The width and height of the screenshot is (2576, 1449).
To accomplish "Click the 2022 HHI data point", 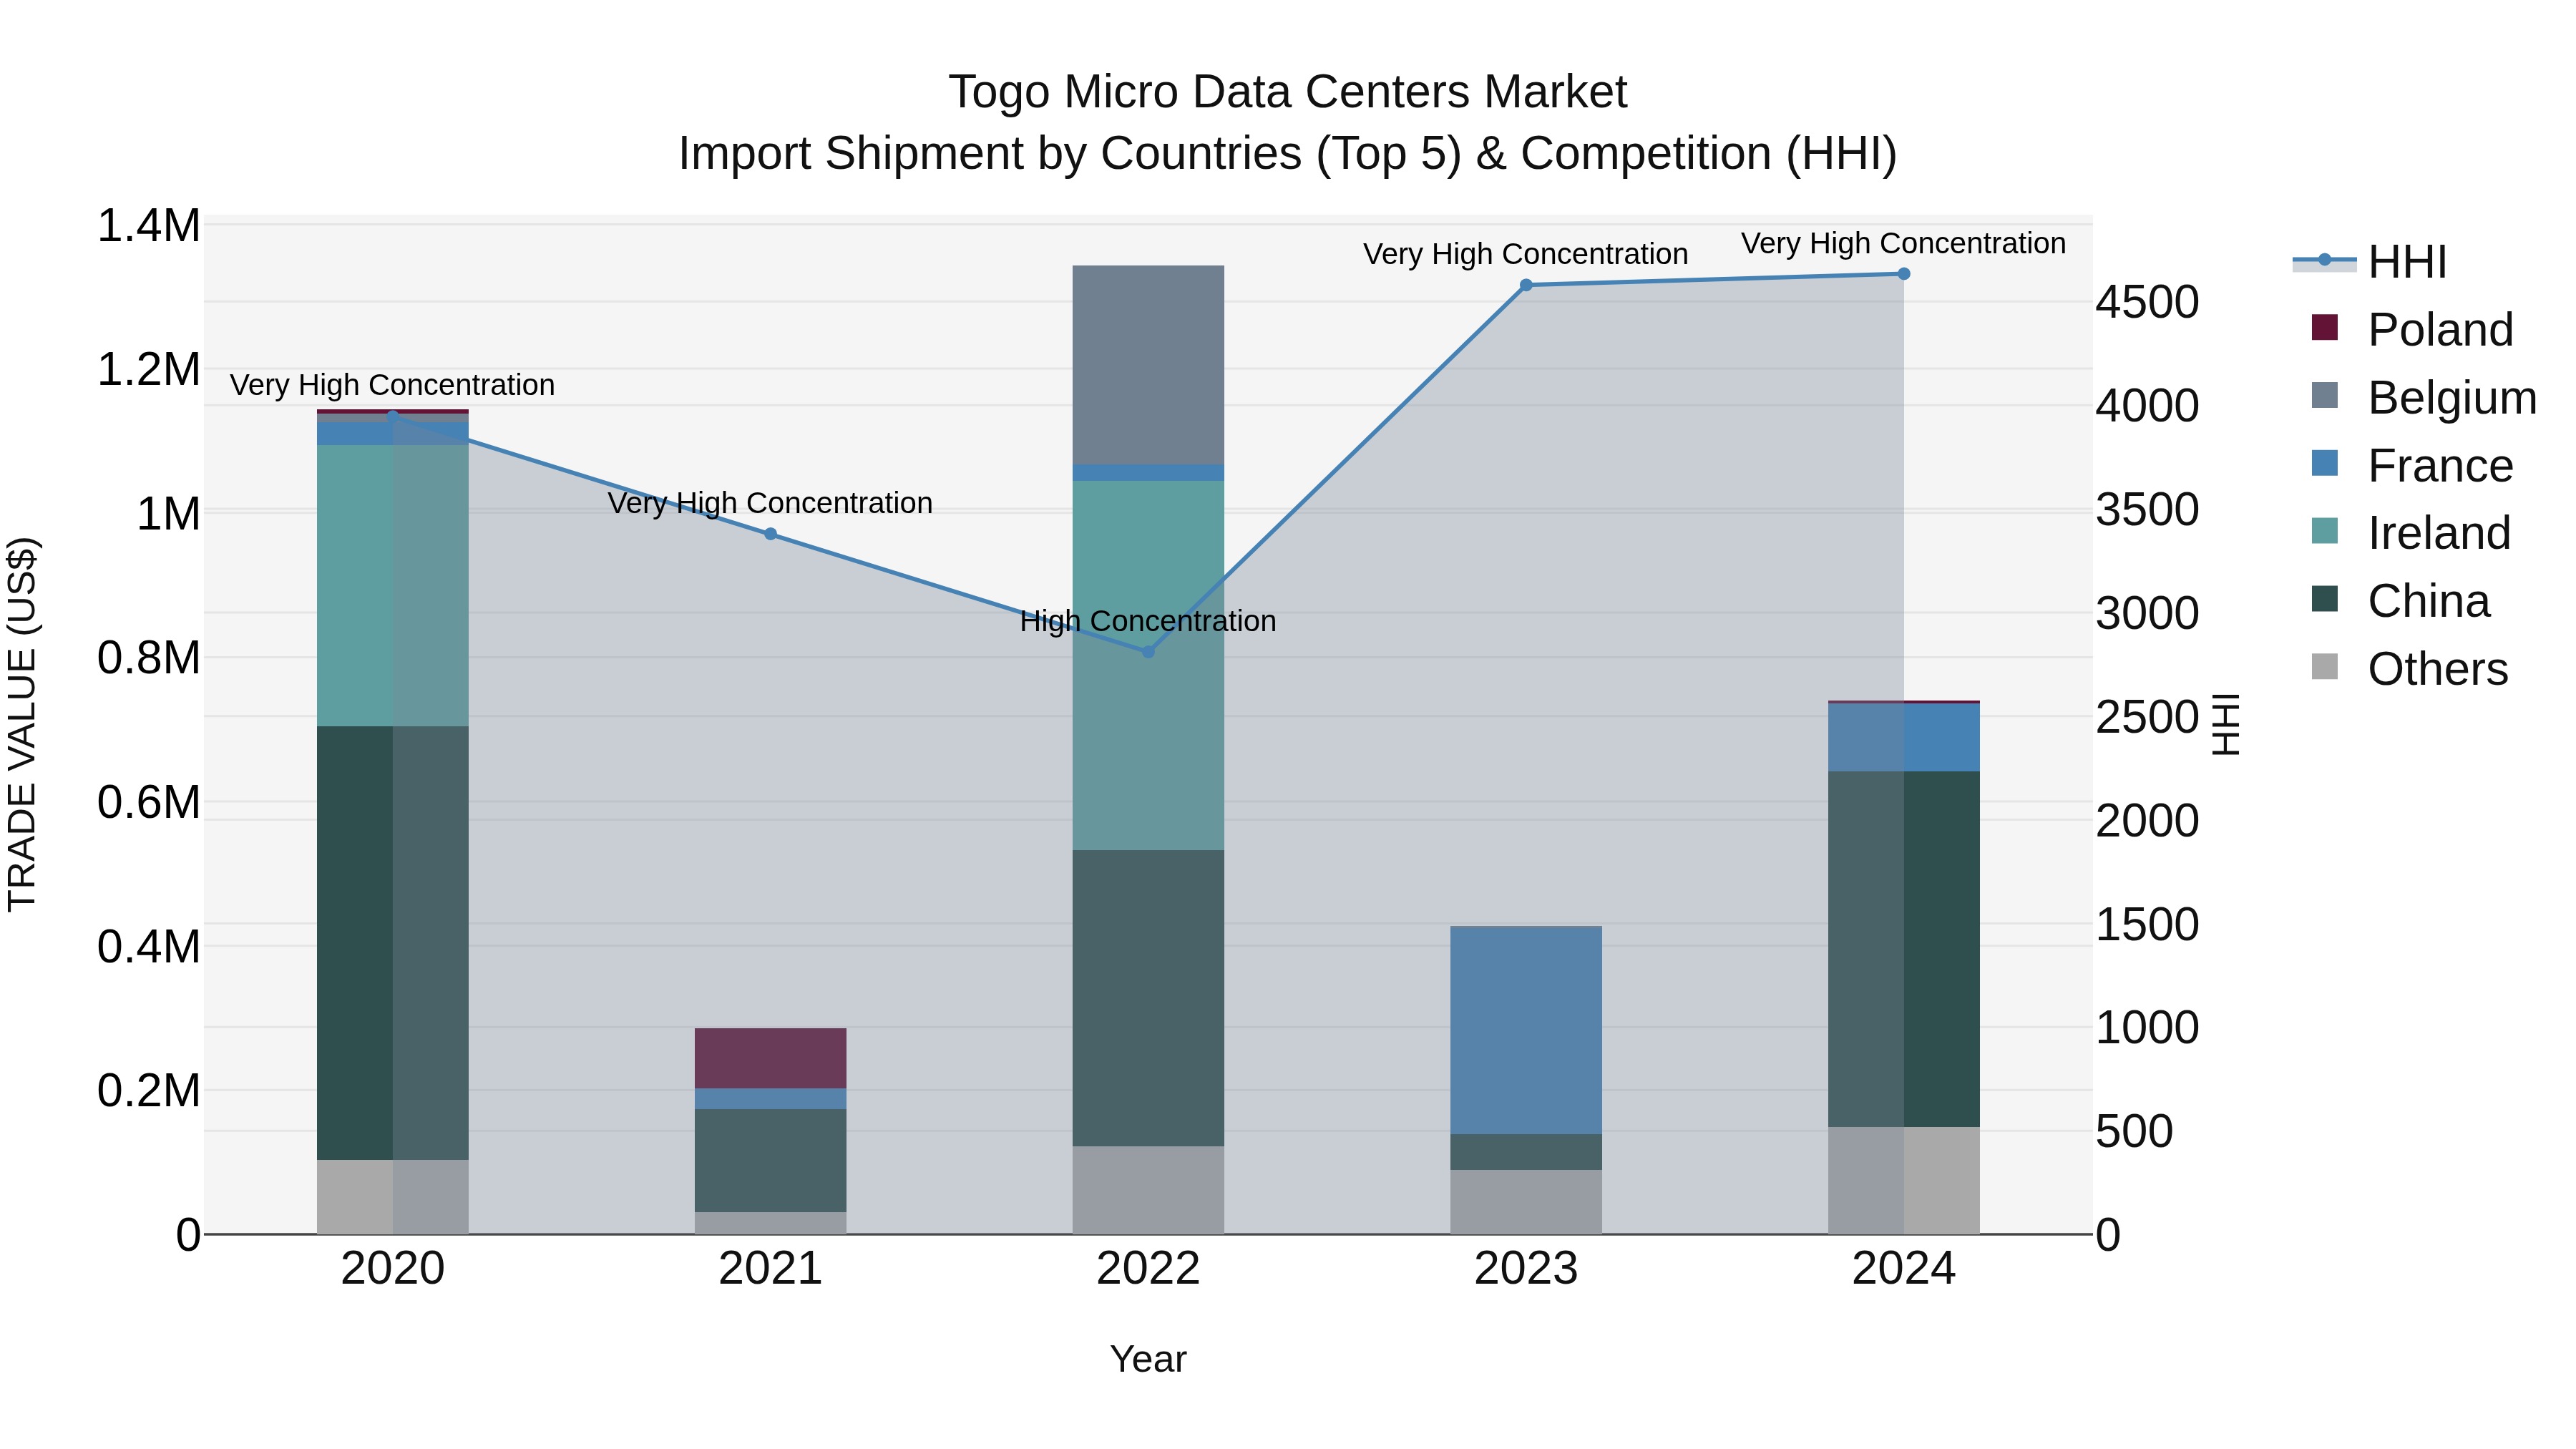I will [x=1148, y=652].
